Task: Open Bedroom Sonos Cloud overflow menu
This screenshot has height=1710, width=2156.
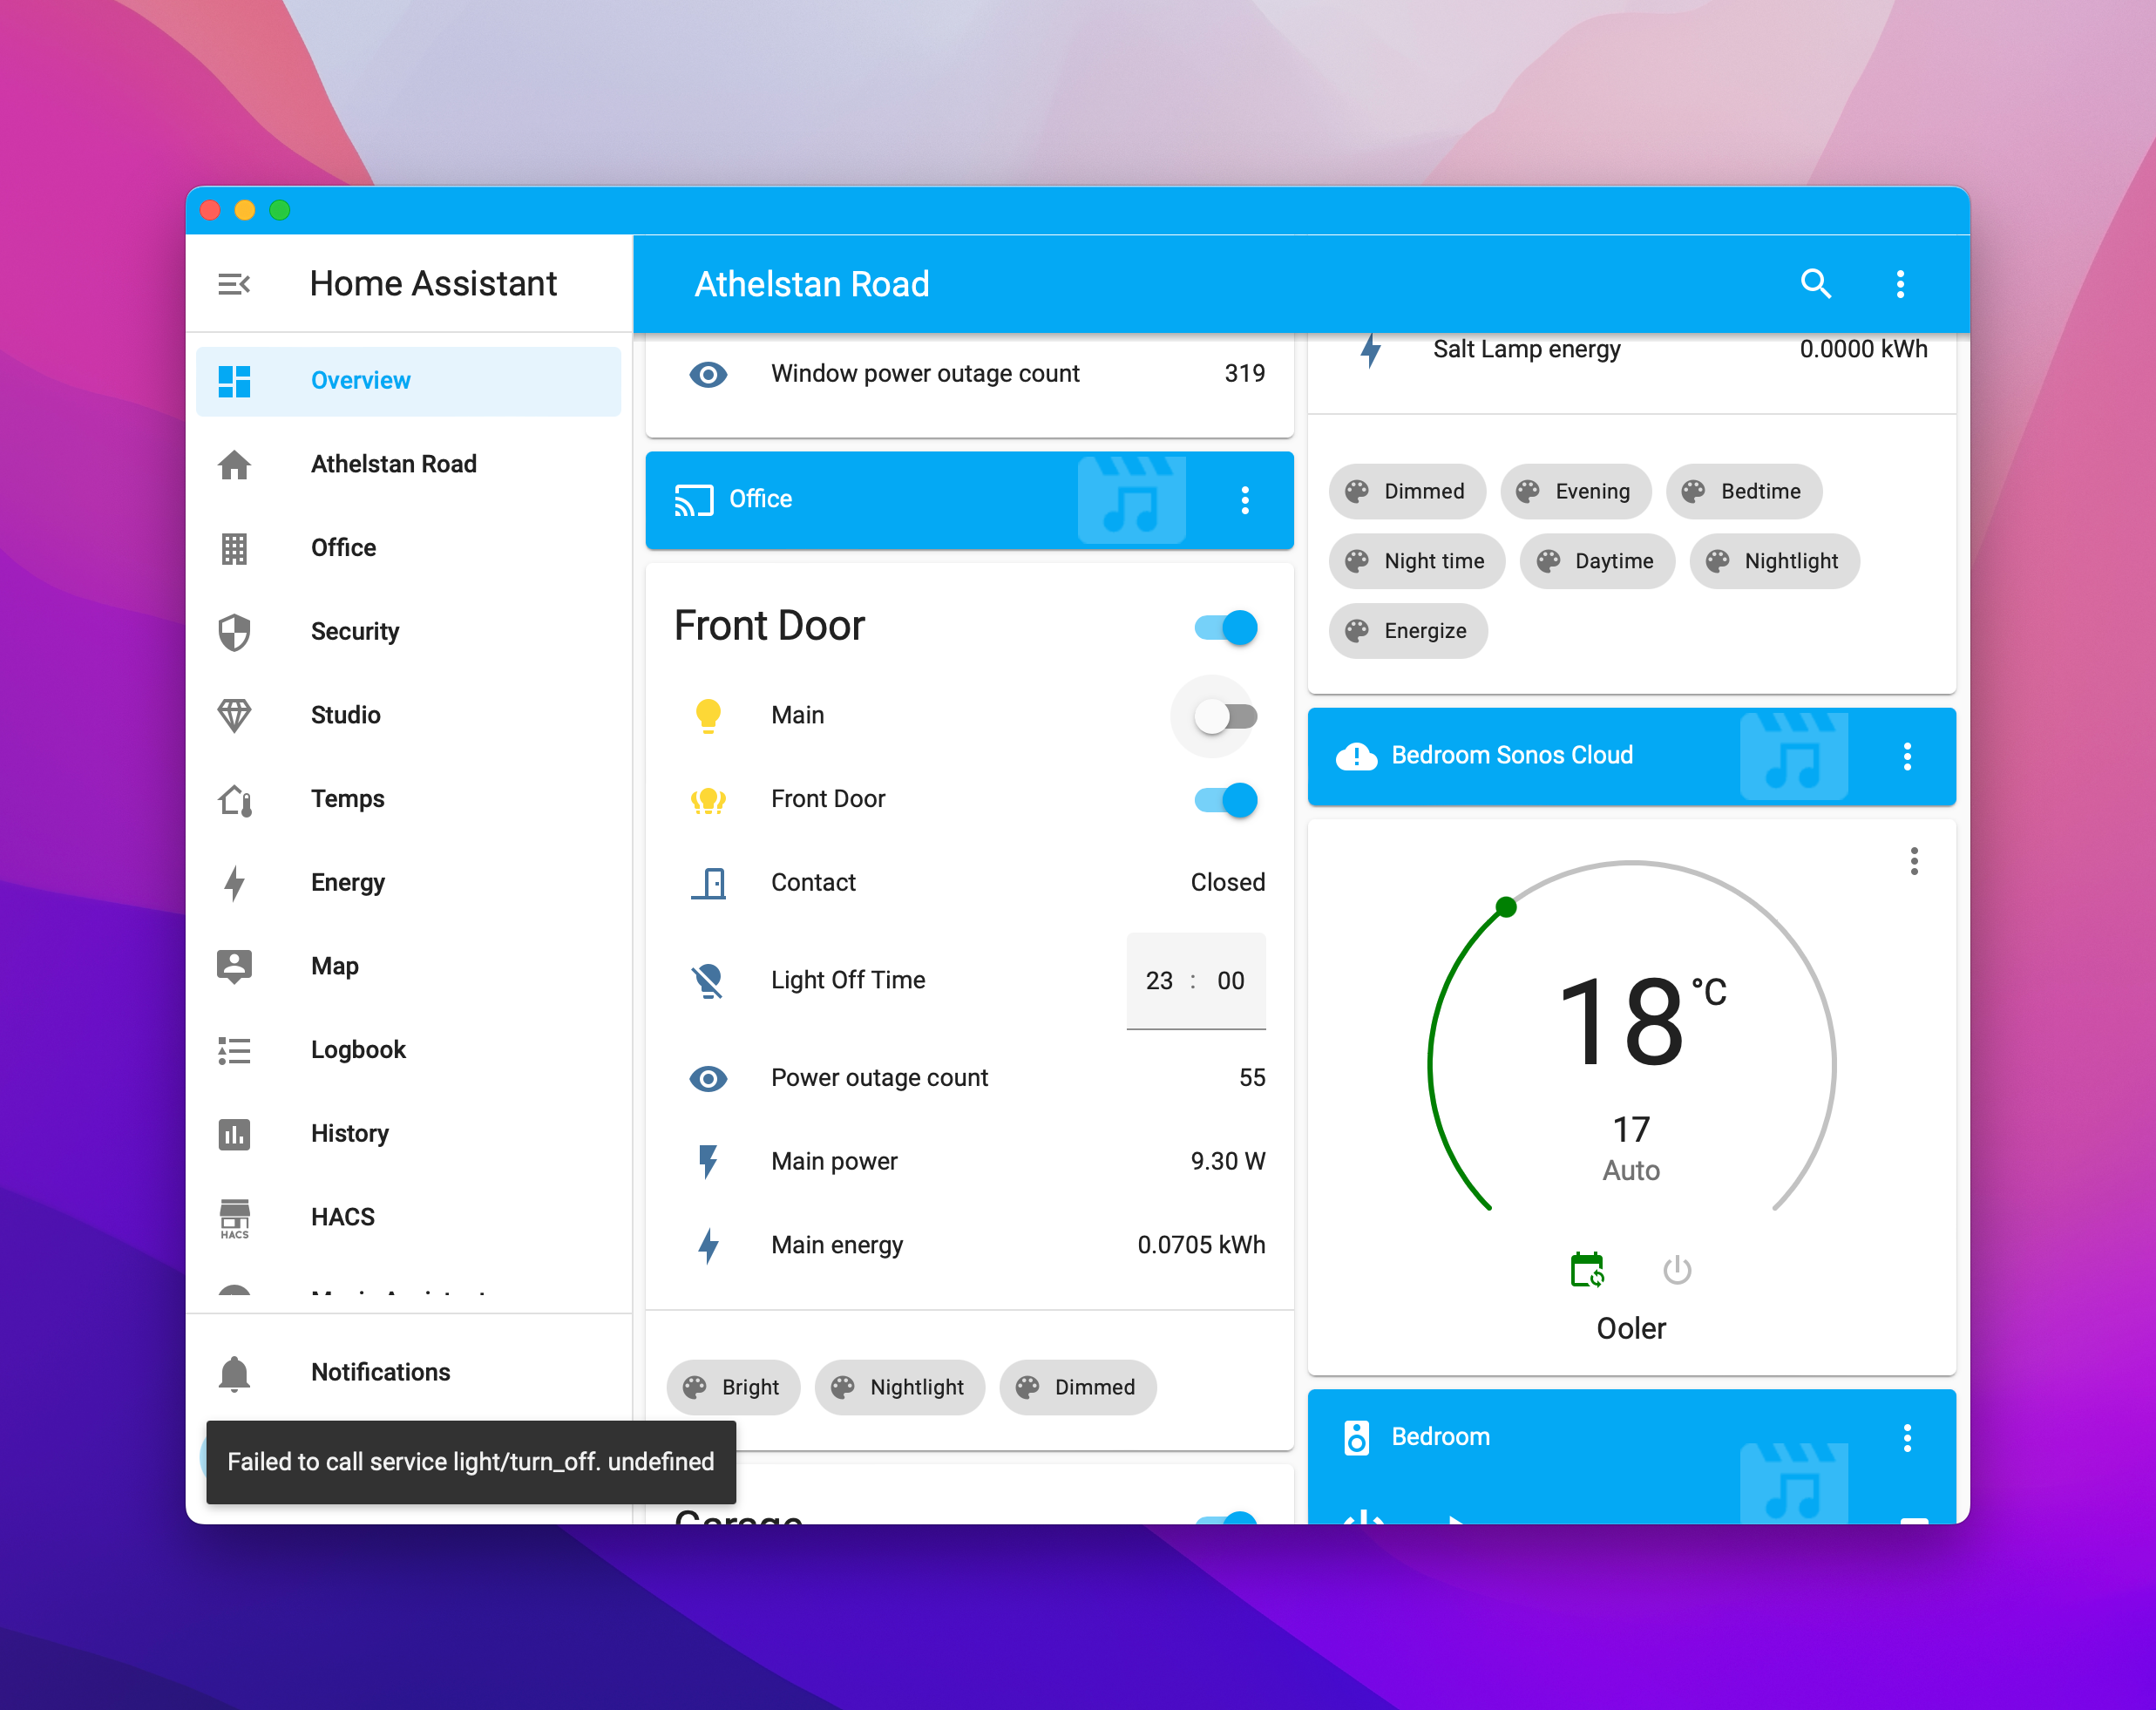Action: 1907,756
